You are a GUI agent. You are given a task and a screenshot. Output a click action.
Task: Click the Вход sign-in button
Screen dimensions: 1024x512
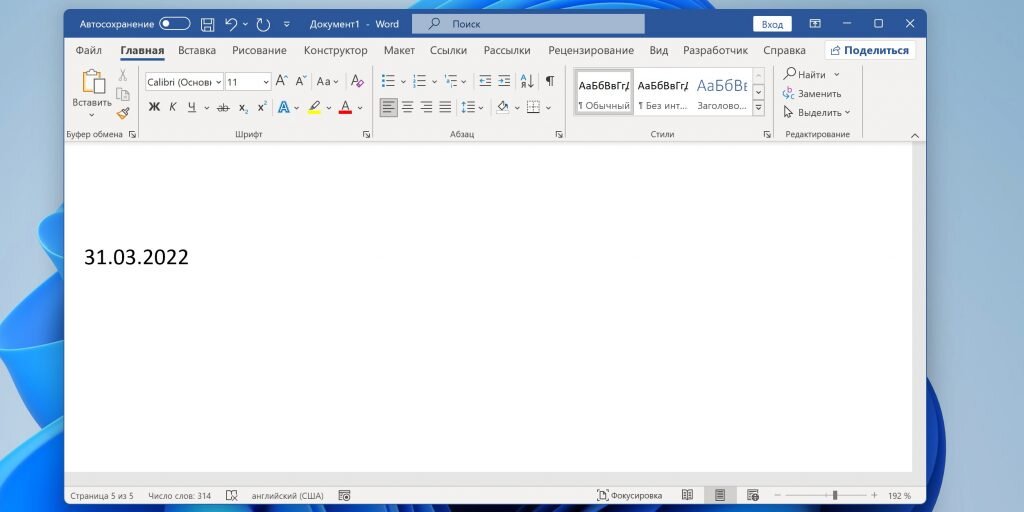pos(772,24)
